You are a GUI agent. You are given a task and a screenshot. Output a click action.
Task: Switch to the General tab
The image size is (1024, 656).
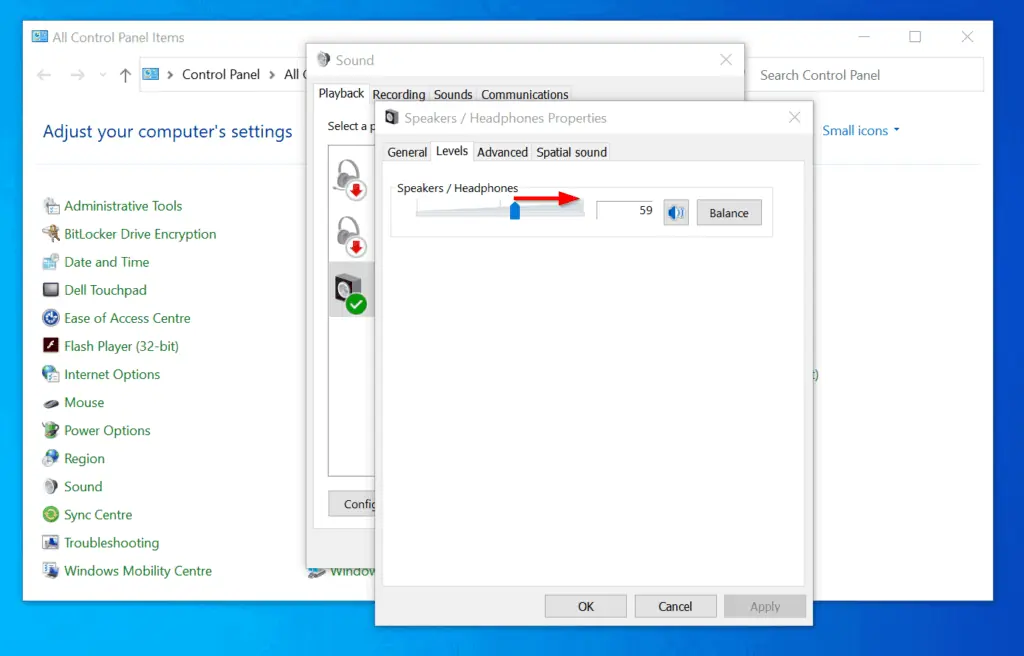pyautogui.click(x=407, y=152)
